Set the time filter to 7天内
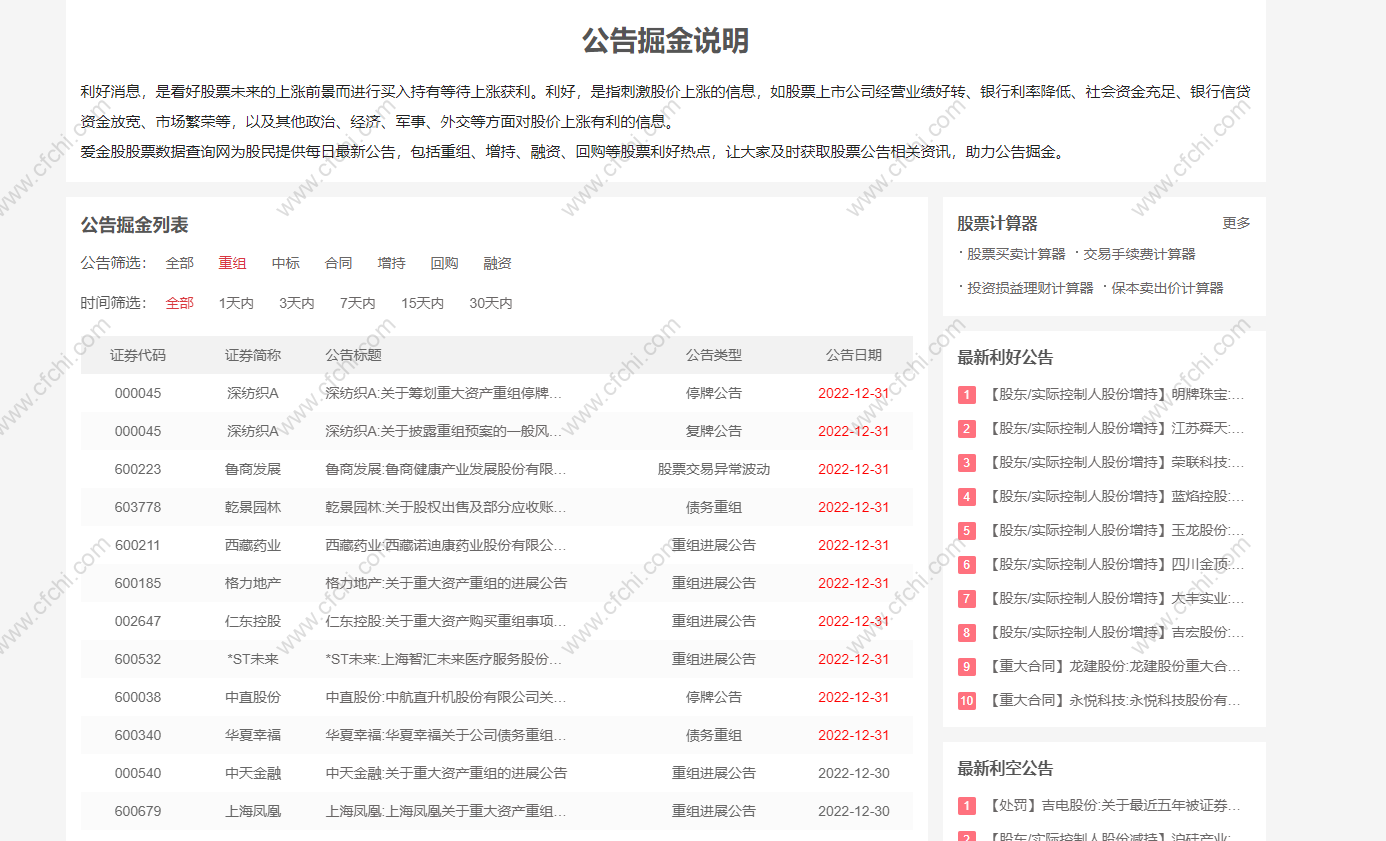The image size is (1386, 841). (358, 303)
